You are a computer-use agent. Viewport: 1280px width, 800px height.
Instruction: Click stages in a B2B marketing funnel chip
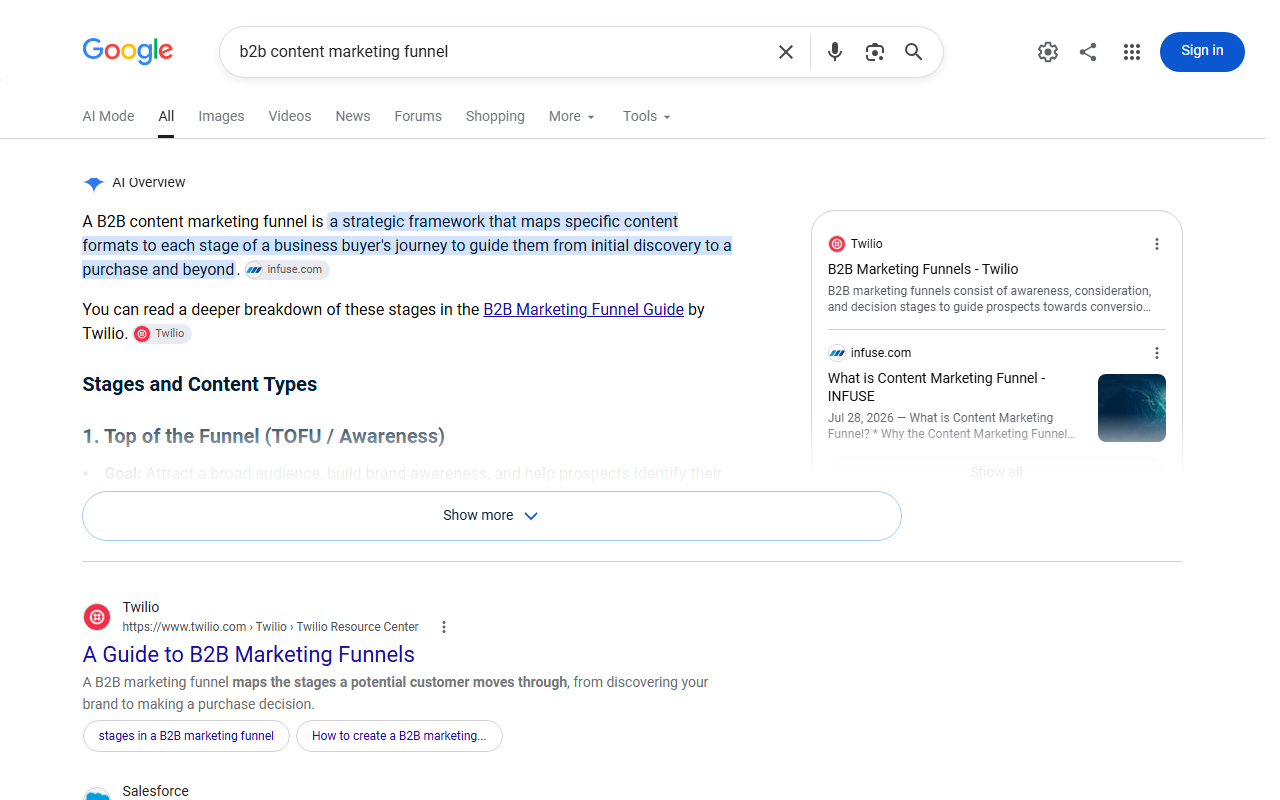click(186, 736)
